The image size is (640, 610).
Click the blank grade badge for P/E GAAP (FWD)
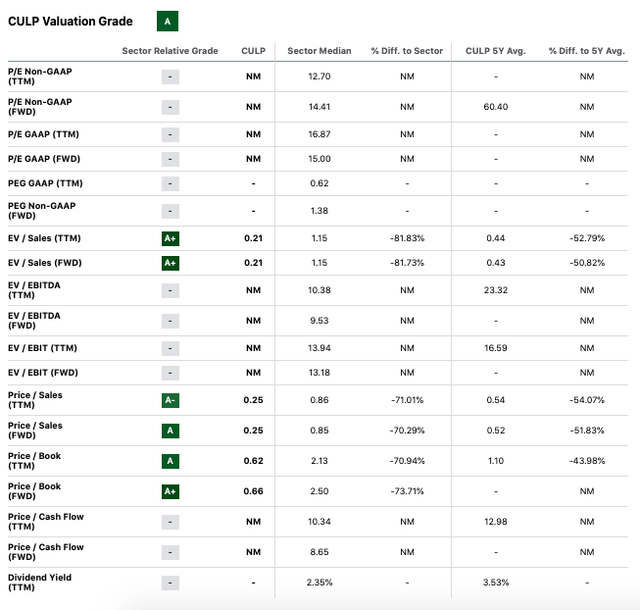point(170,159)
